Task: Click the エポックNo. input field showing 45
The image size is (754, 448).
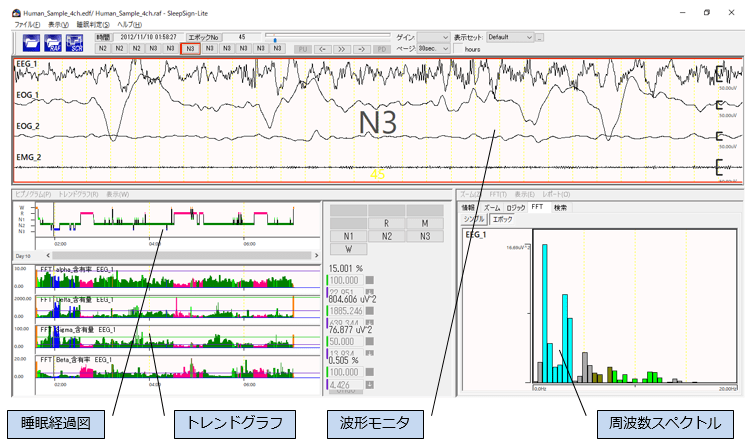Action: [x=255, y=36]
